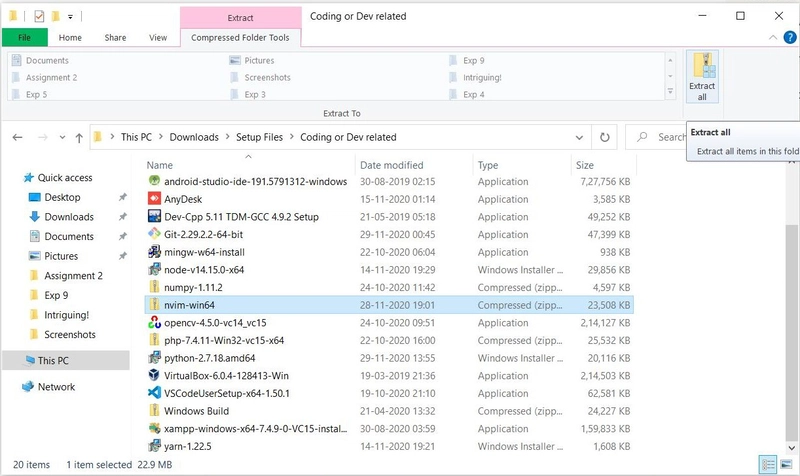Viewport: 800px width, 476px height.
Task: Click the AnyDesk application icon
Action: (x=154, y=198)
